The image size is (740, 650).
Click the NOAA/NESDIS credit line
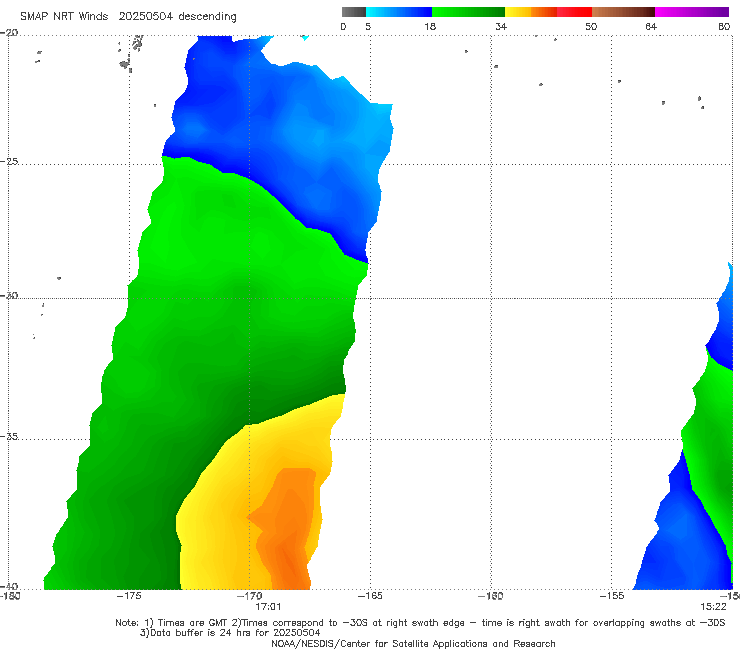point(413,643)
